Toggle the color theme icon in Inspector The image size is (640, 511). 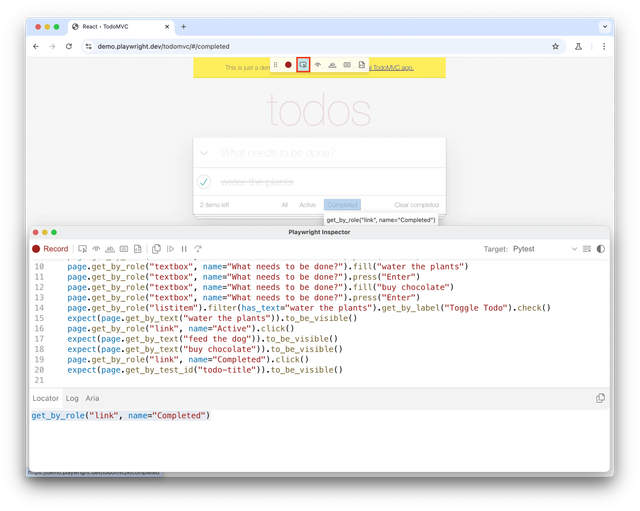click(x=600, y=248)
